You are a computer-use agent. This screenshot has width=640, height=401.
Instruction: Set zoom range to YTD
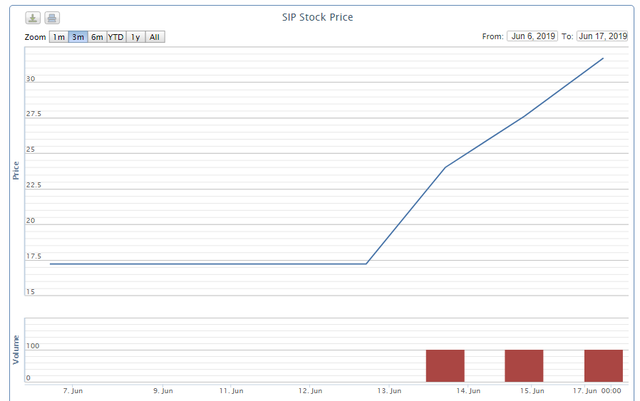click(116, 37)
